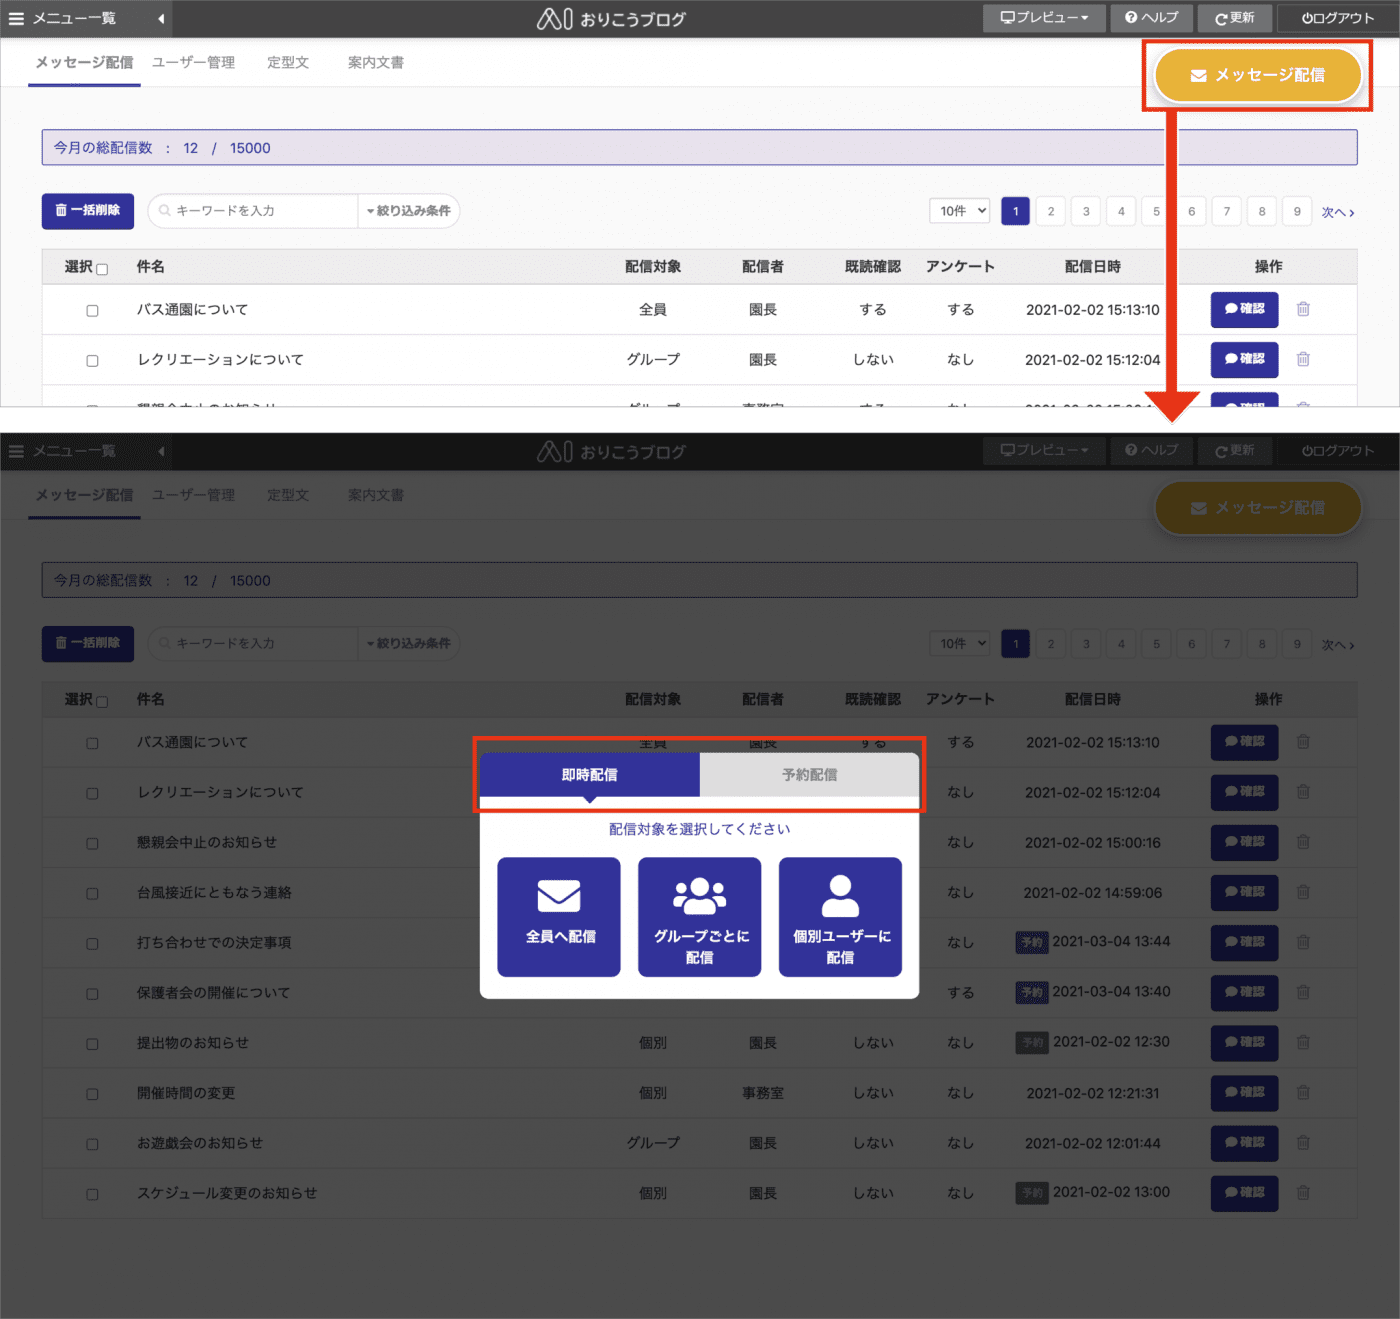Tick the レクリエーションについて checkbox in the bright top screen
Image resolution: width=1400 pixels, height=1319 pixels.
point(92,361)
